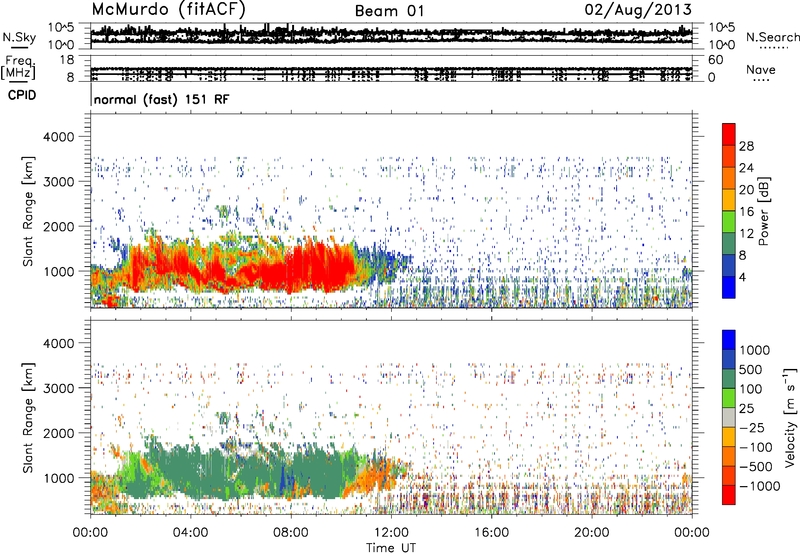Click the Time UT axis title

point(391,548)
